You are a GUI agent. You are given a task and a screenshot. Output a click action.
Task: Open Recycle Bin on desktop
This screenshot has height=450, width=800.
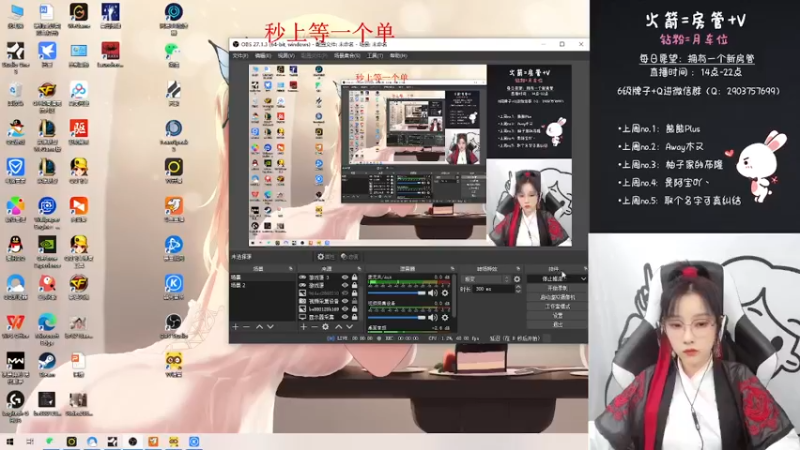coord(15,94)
